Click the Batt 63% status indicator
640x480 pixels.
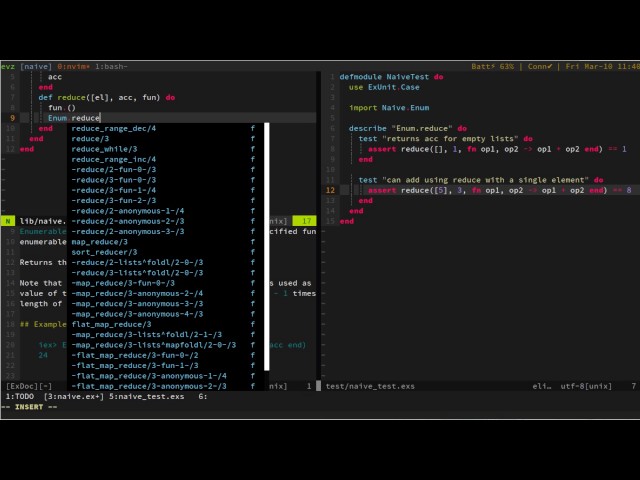pos(493,67)
